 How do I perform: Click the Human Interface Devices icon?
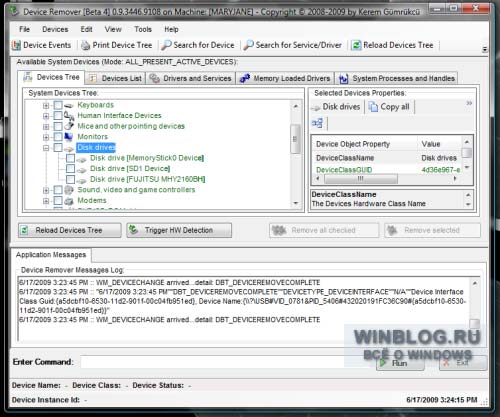point(69,116)
